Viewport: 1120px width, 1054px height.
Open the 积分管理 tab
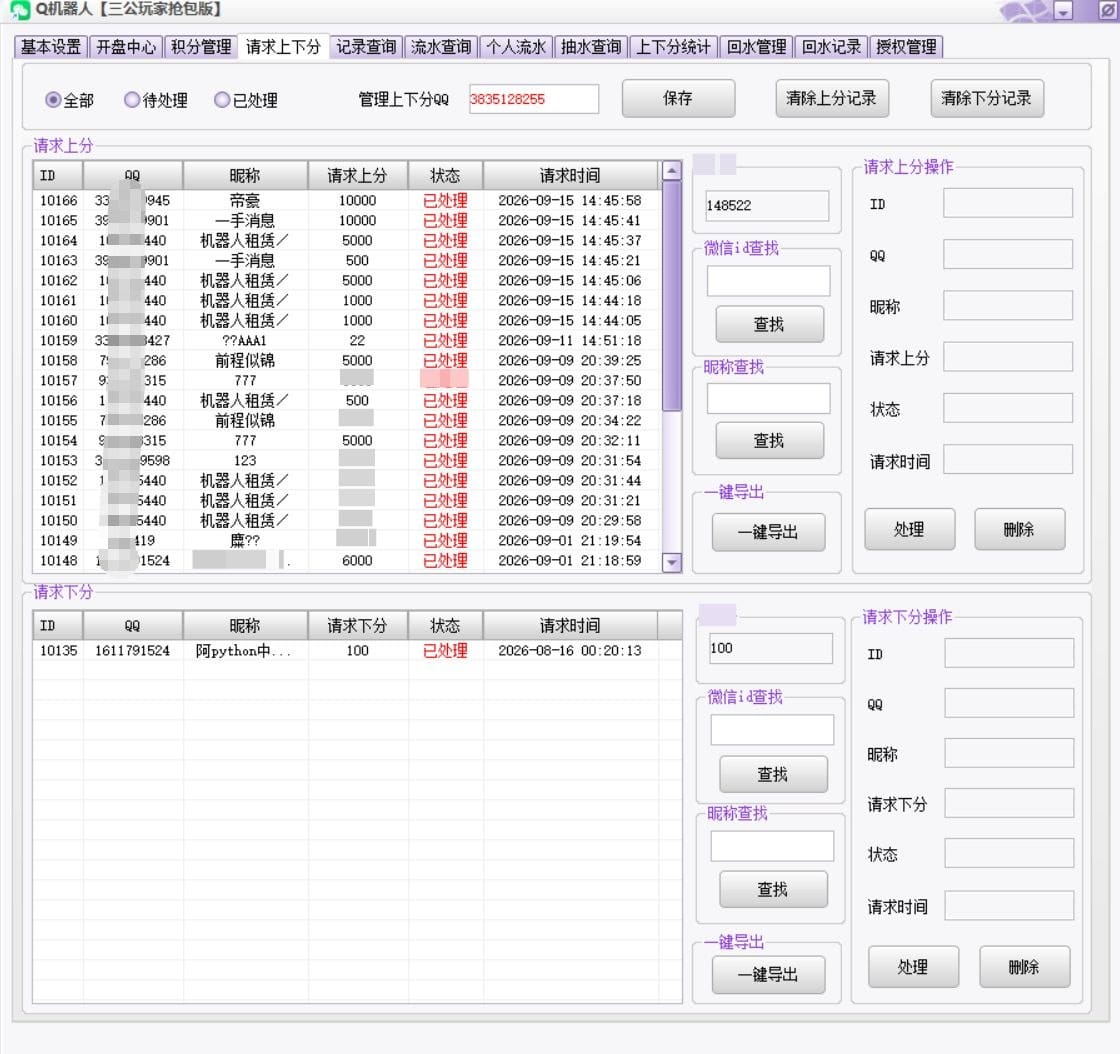click(201, 47)
